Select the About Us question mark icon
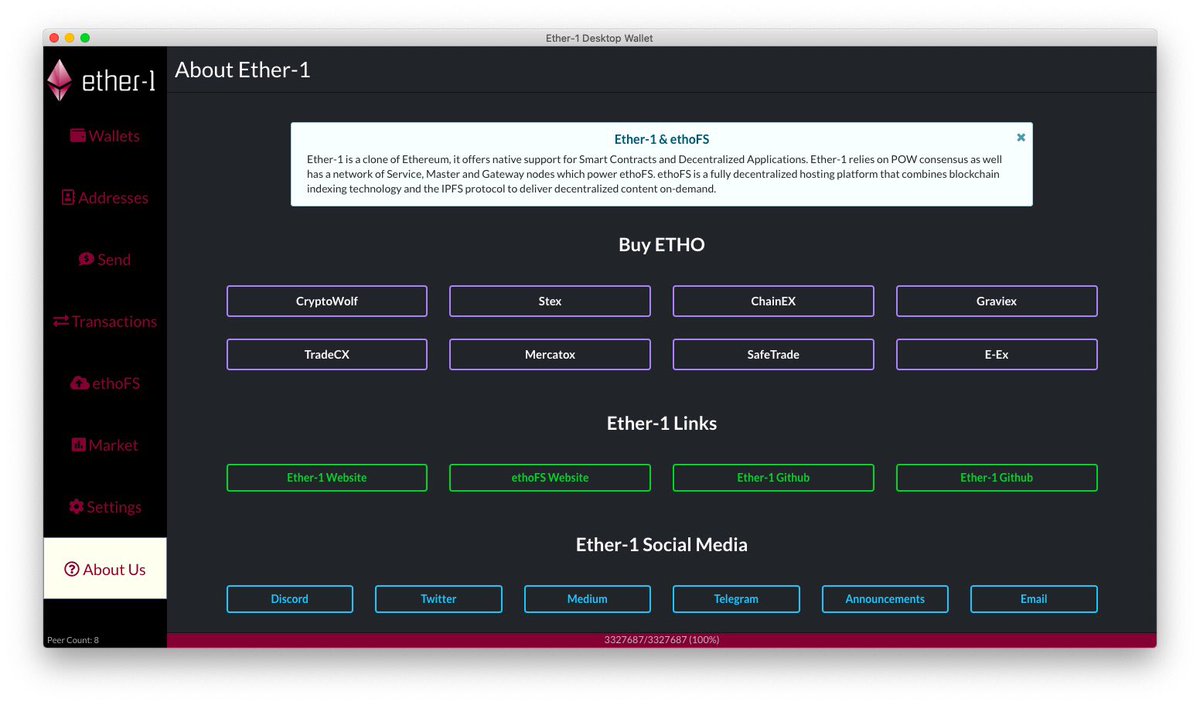The image size is (1200, 705). [x=72, y=568]
